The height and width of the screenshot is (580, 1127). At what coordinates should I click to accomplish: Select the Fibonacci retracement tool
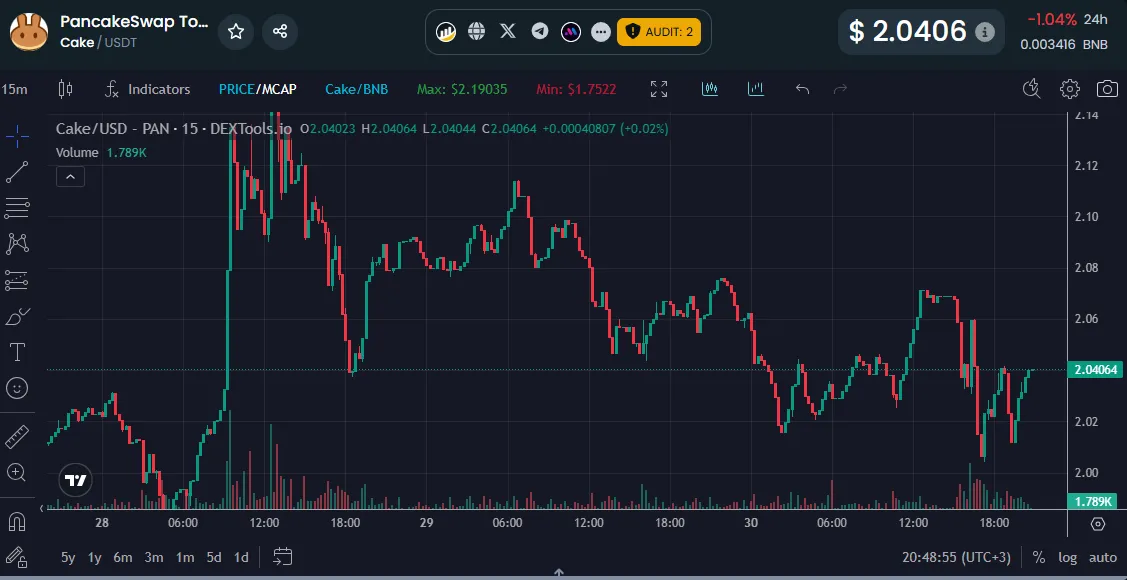point(17,208)
